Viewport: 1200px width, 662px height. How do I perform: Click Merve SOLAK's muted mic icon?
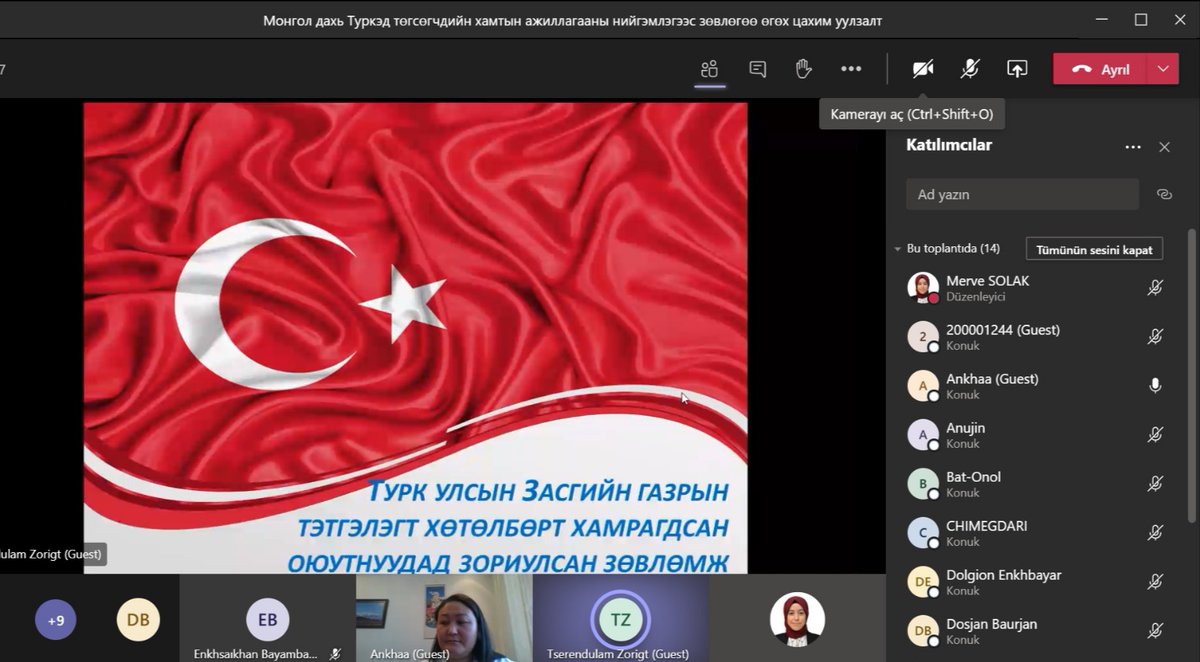pos(1155,288)
